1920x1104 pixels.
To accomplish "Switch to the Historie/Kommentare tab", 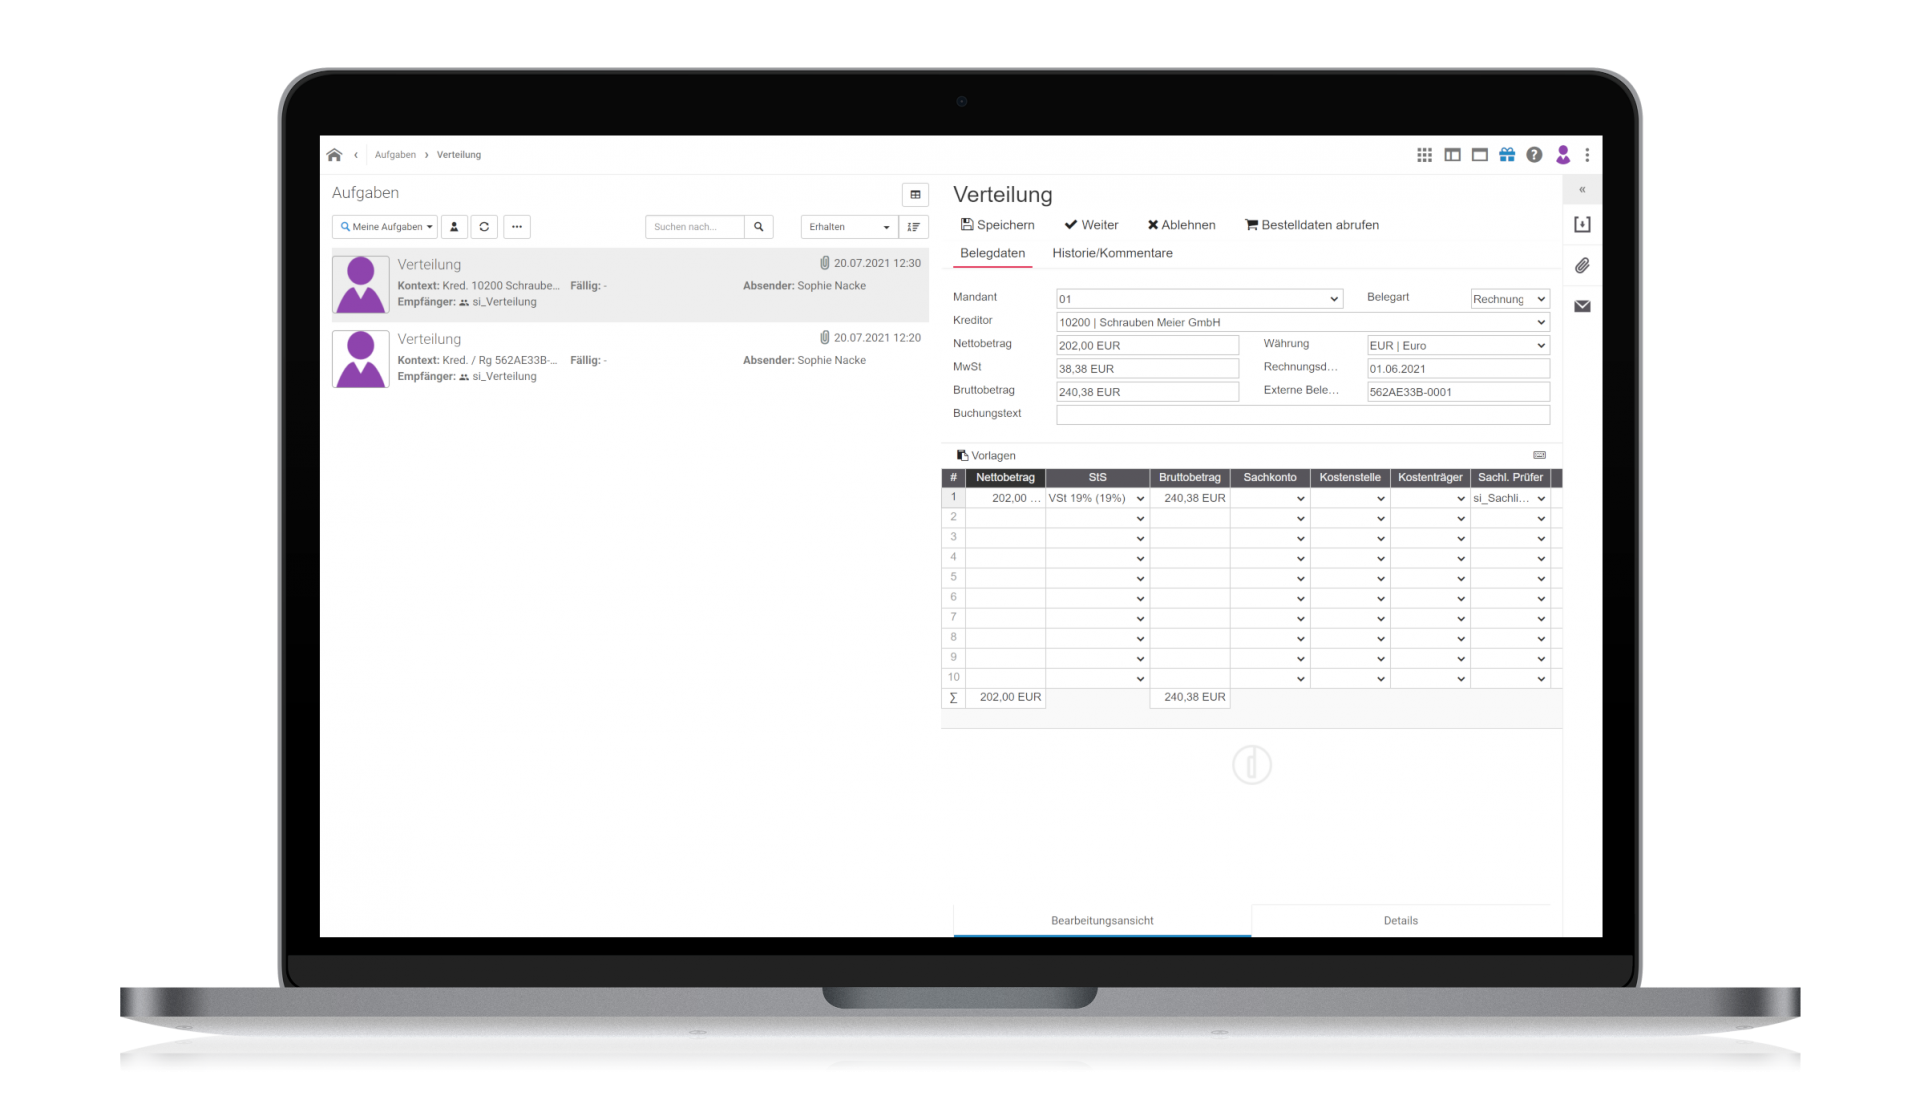I will [1111, 253].
